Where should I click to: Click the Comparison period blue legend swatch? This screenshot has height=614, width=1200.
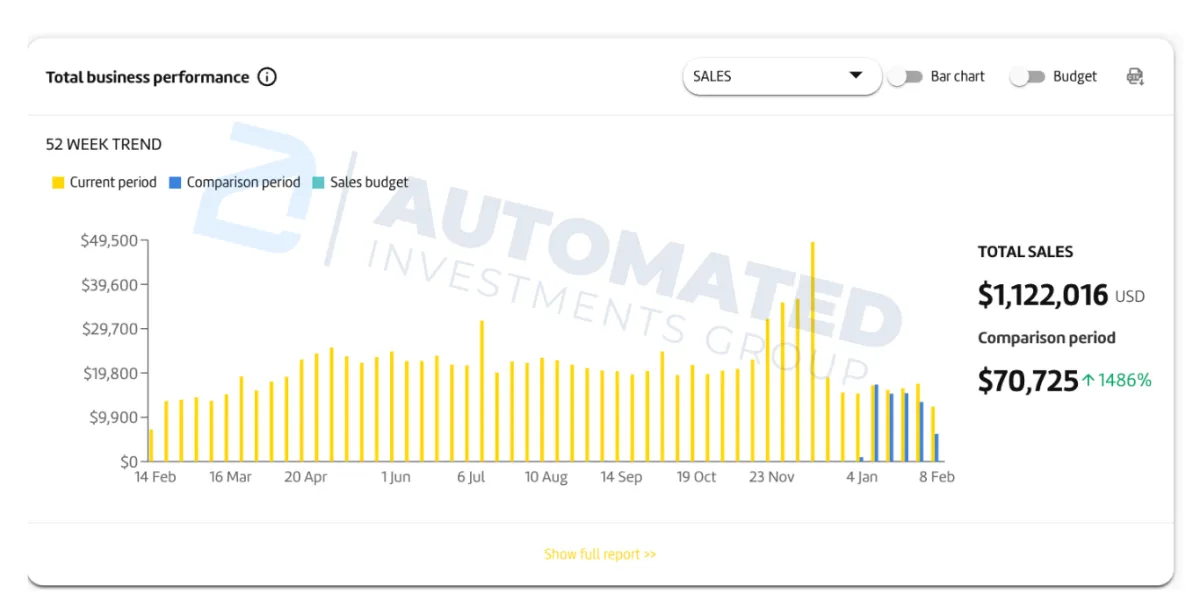coord(175,183)
